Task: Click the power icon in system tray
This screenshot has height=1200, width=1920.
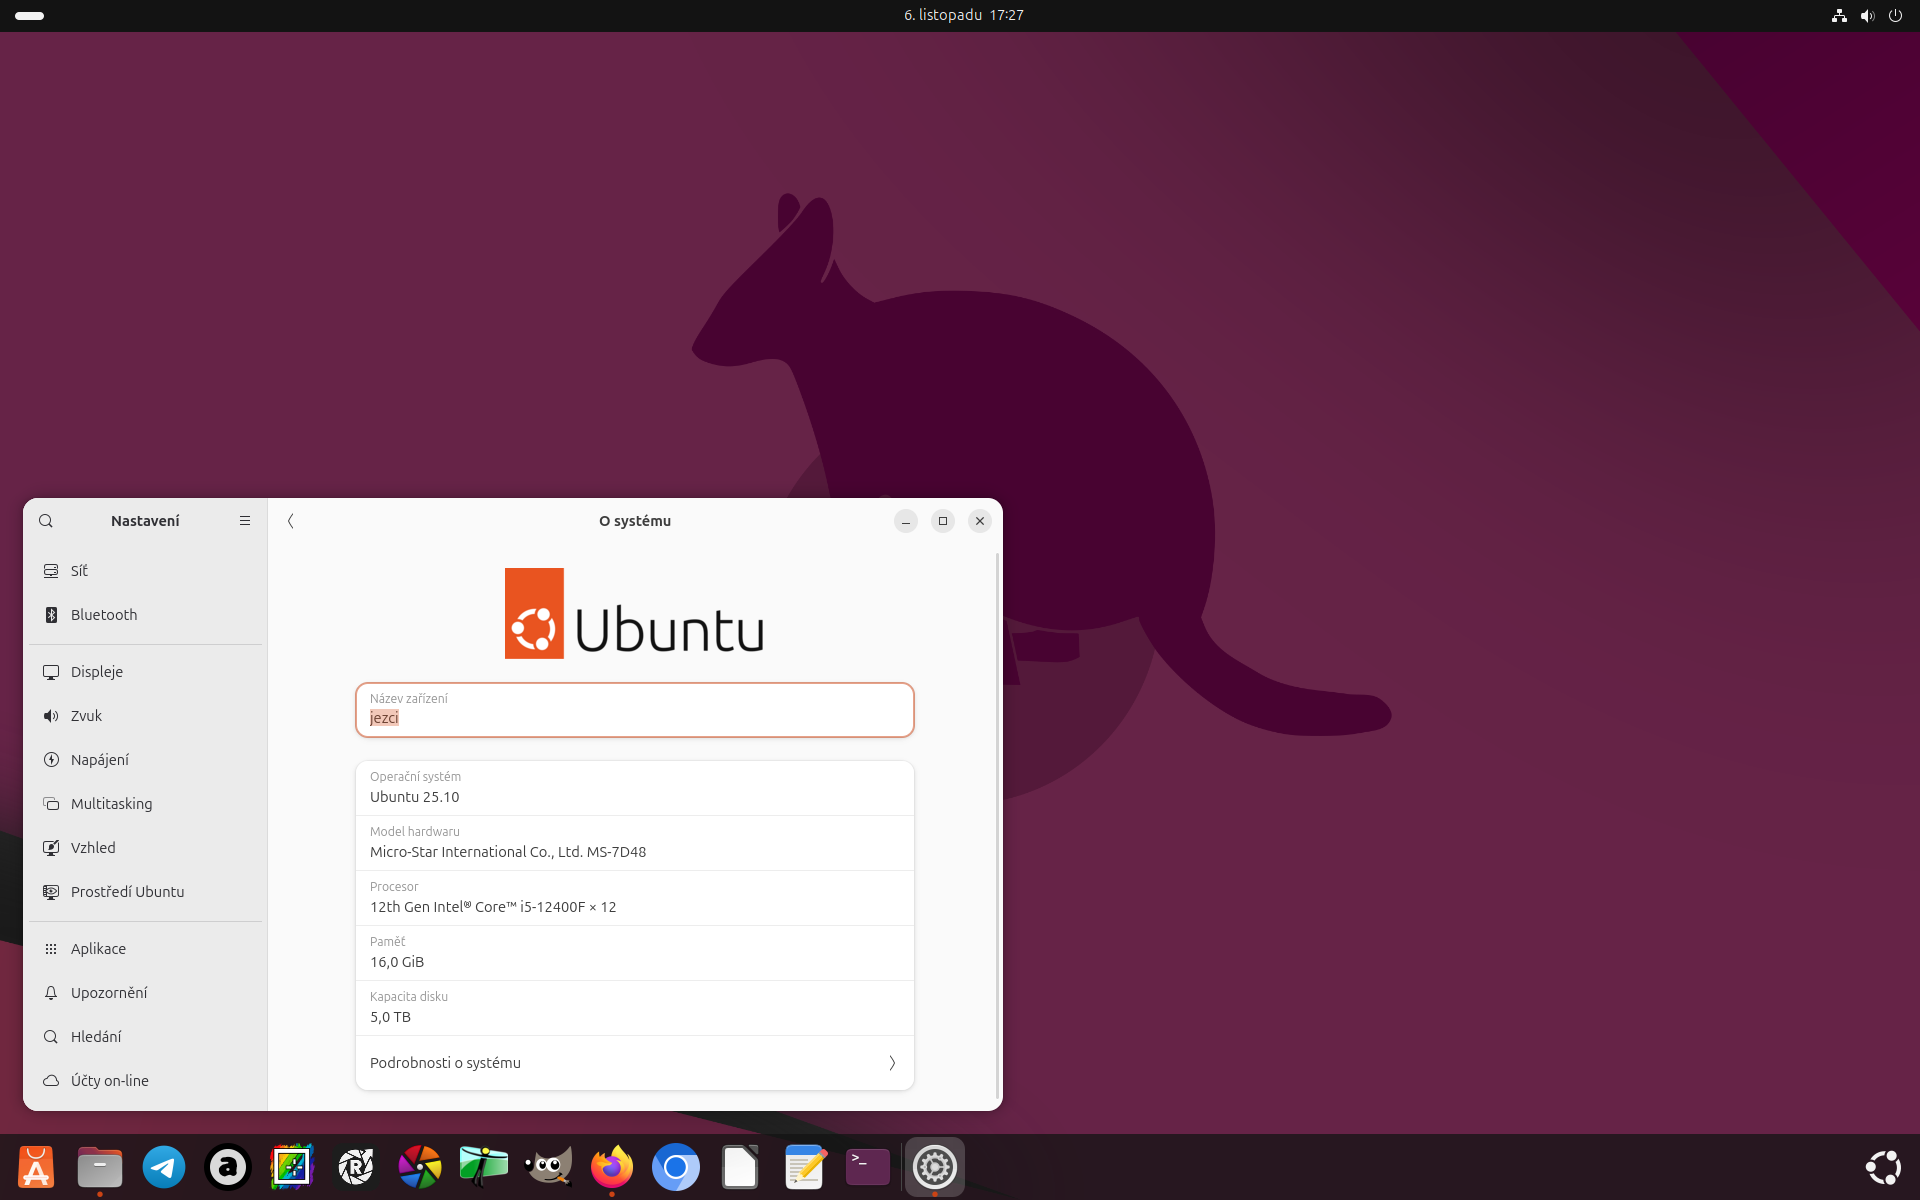Action: coord(1895,16)
